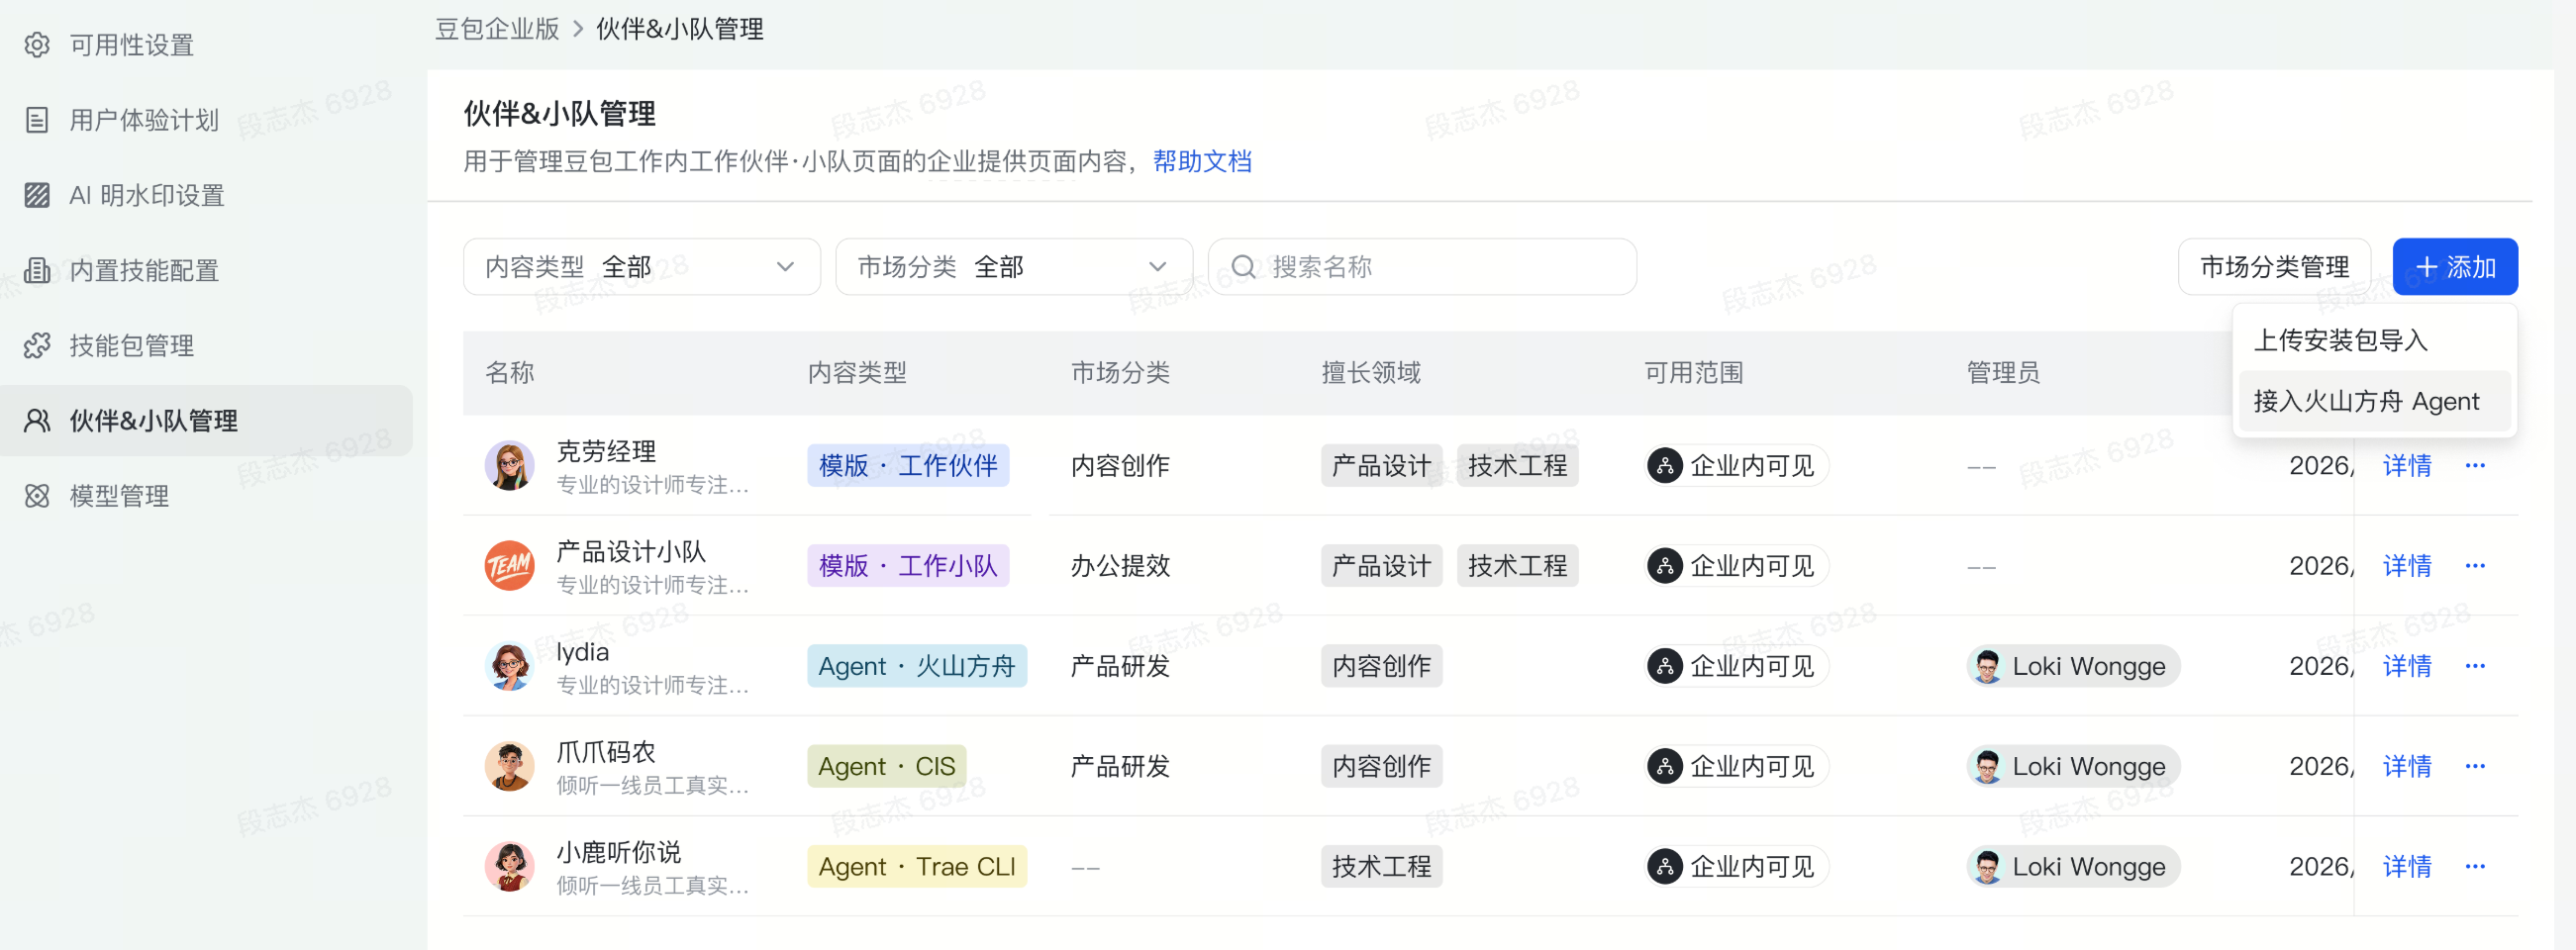2576x950 pixels.
Task: Click 技术工程 tag in 产品设计小队 row
Action: click(x=1517, y=566)
